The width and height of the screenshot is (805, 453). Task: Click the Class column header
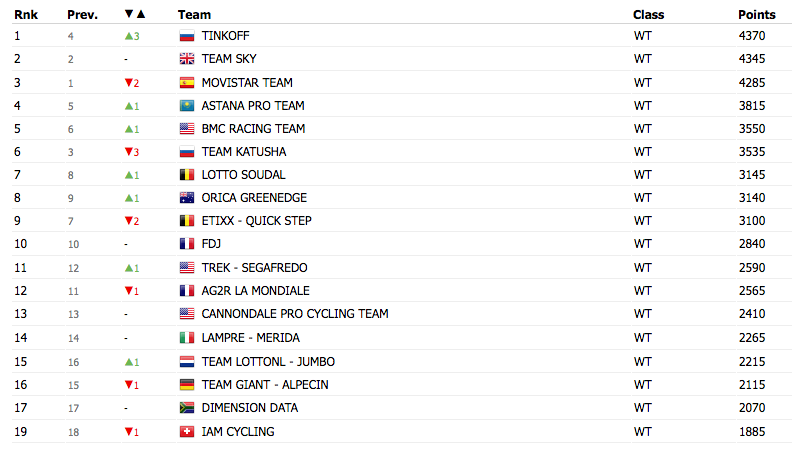[x=648, y=15]
